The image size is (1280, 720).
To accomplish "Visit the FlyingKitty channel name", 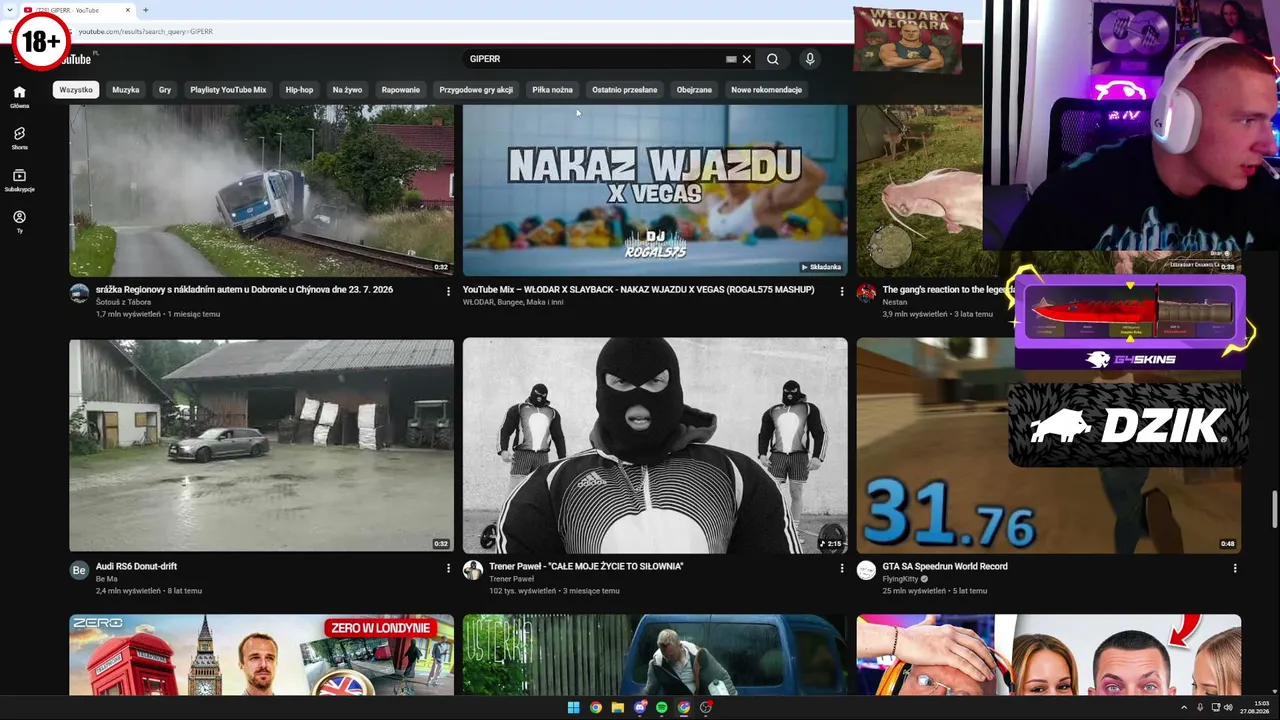I will coord(900,579).
